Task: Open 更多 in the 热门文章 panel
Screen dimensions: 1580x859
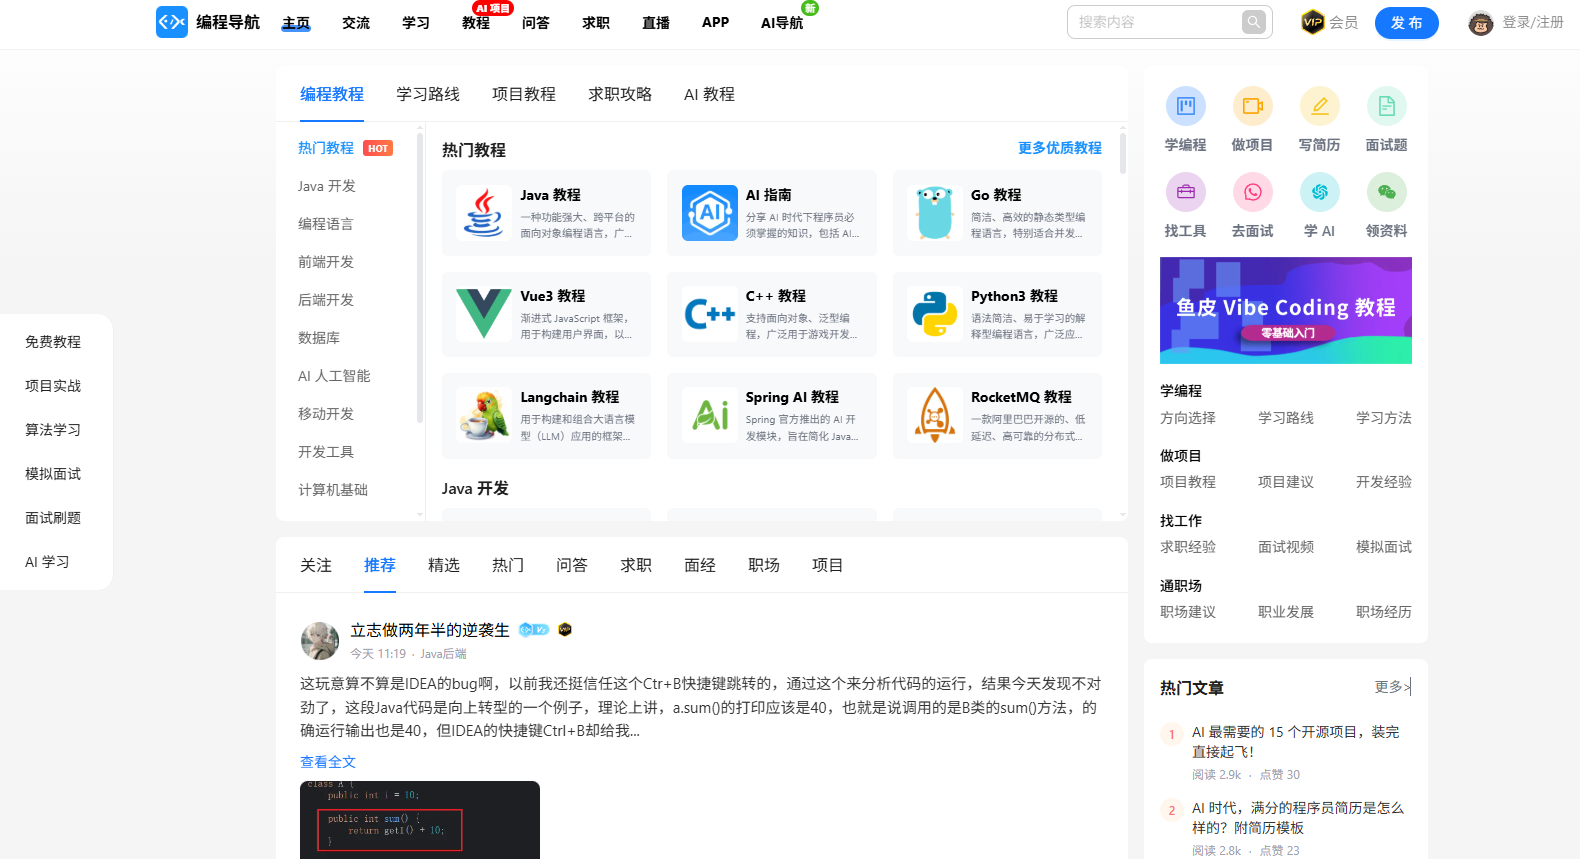Action: pos(1393,687)
